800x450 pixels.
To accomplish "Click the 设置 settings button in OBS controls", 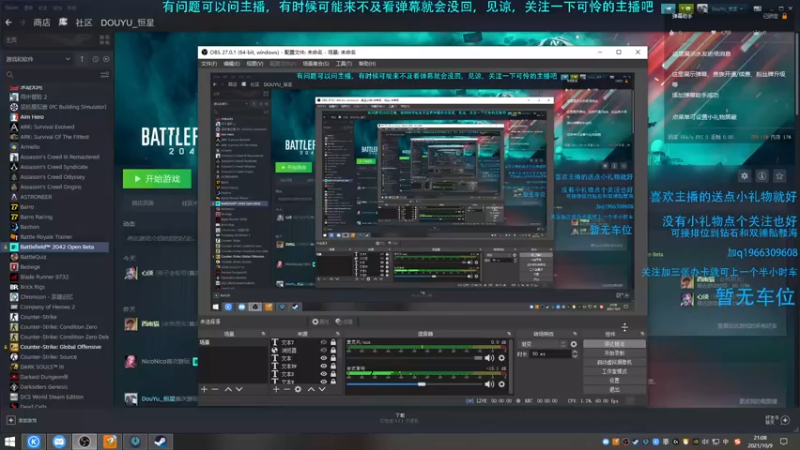I will (614, 381).
